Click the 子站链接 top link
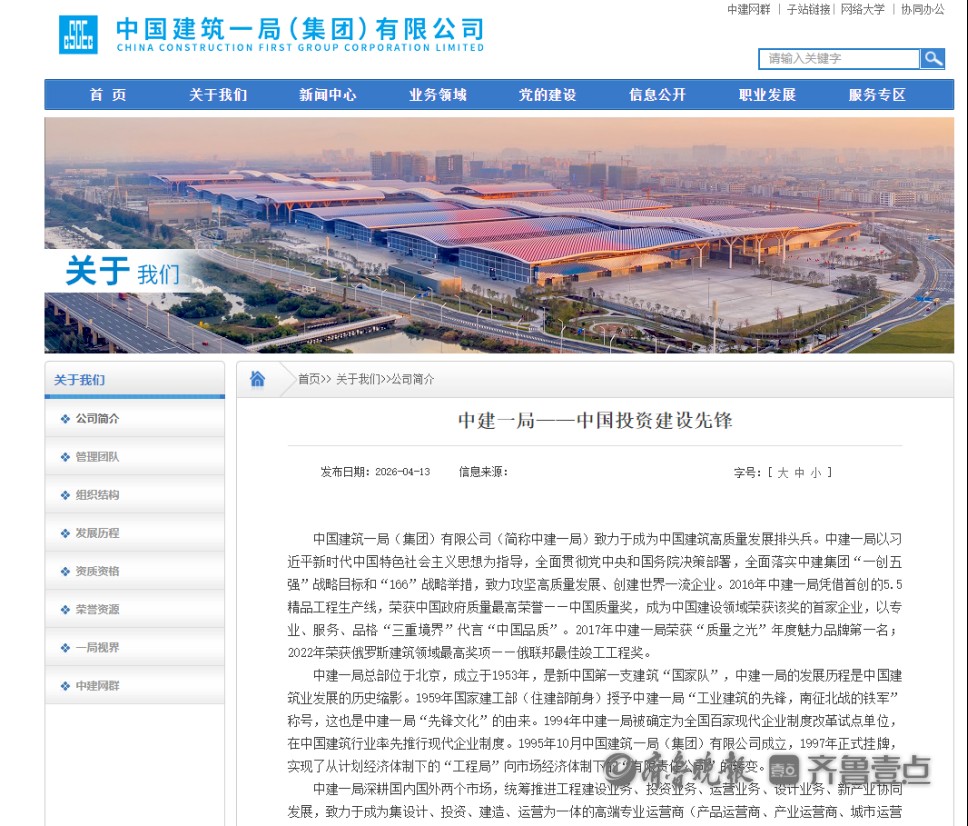 [x=808, y=9]
